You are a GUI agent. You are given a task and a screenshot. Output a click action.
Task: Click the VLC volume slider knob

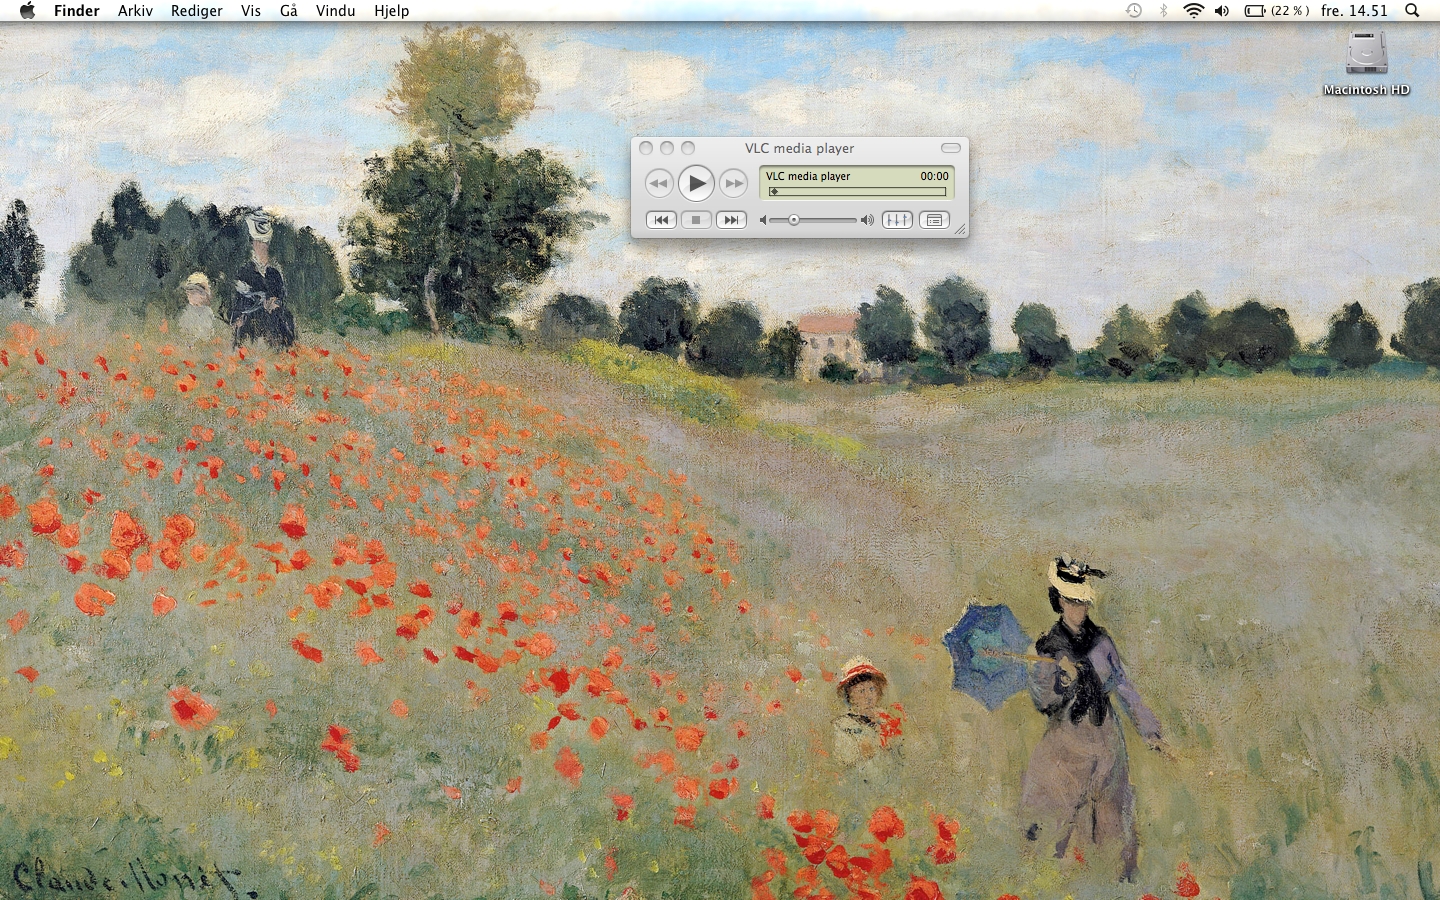coord(794,220)
